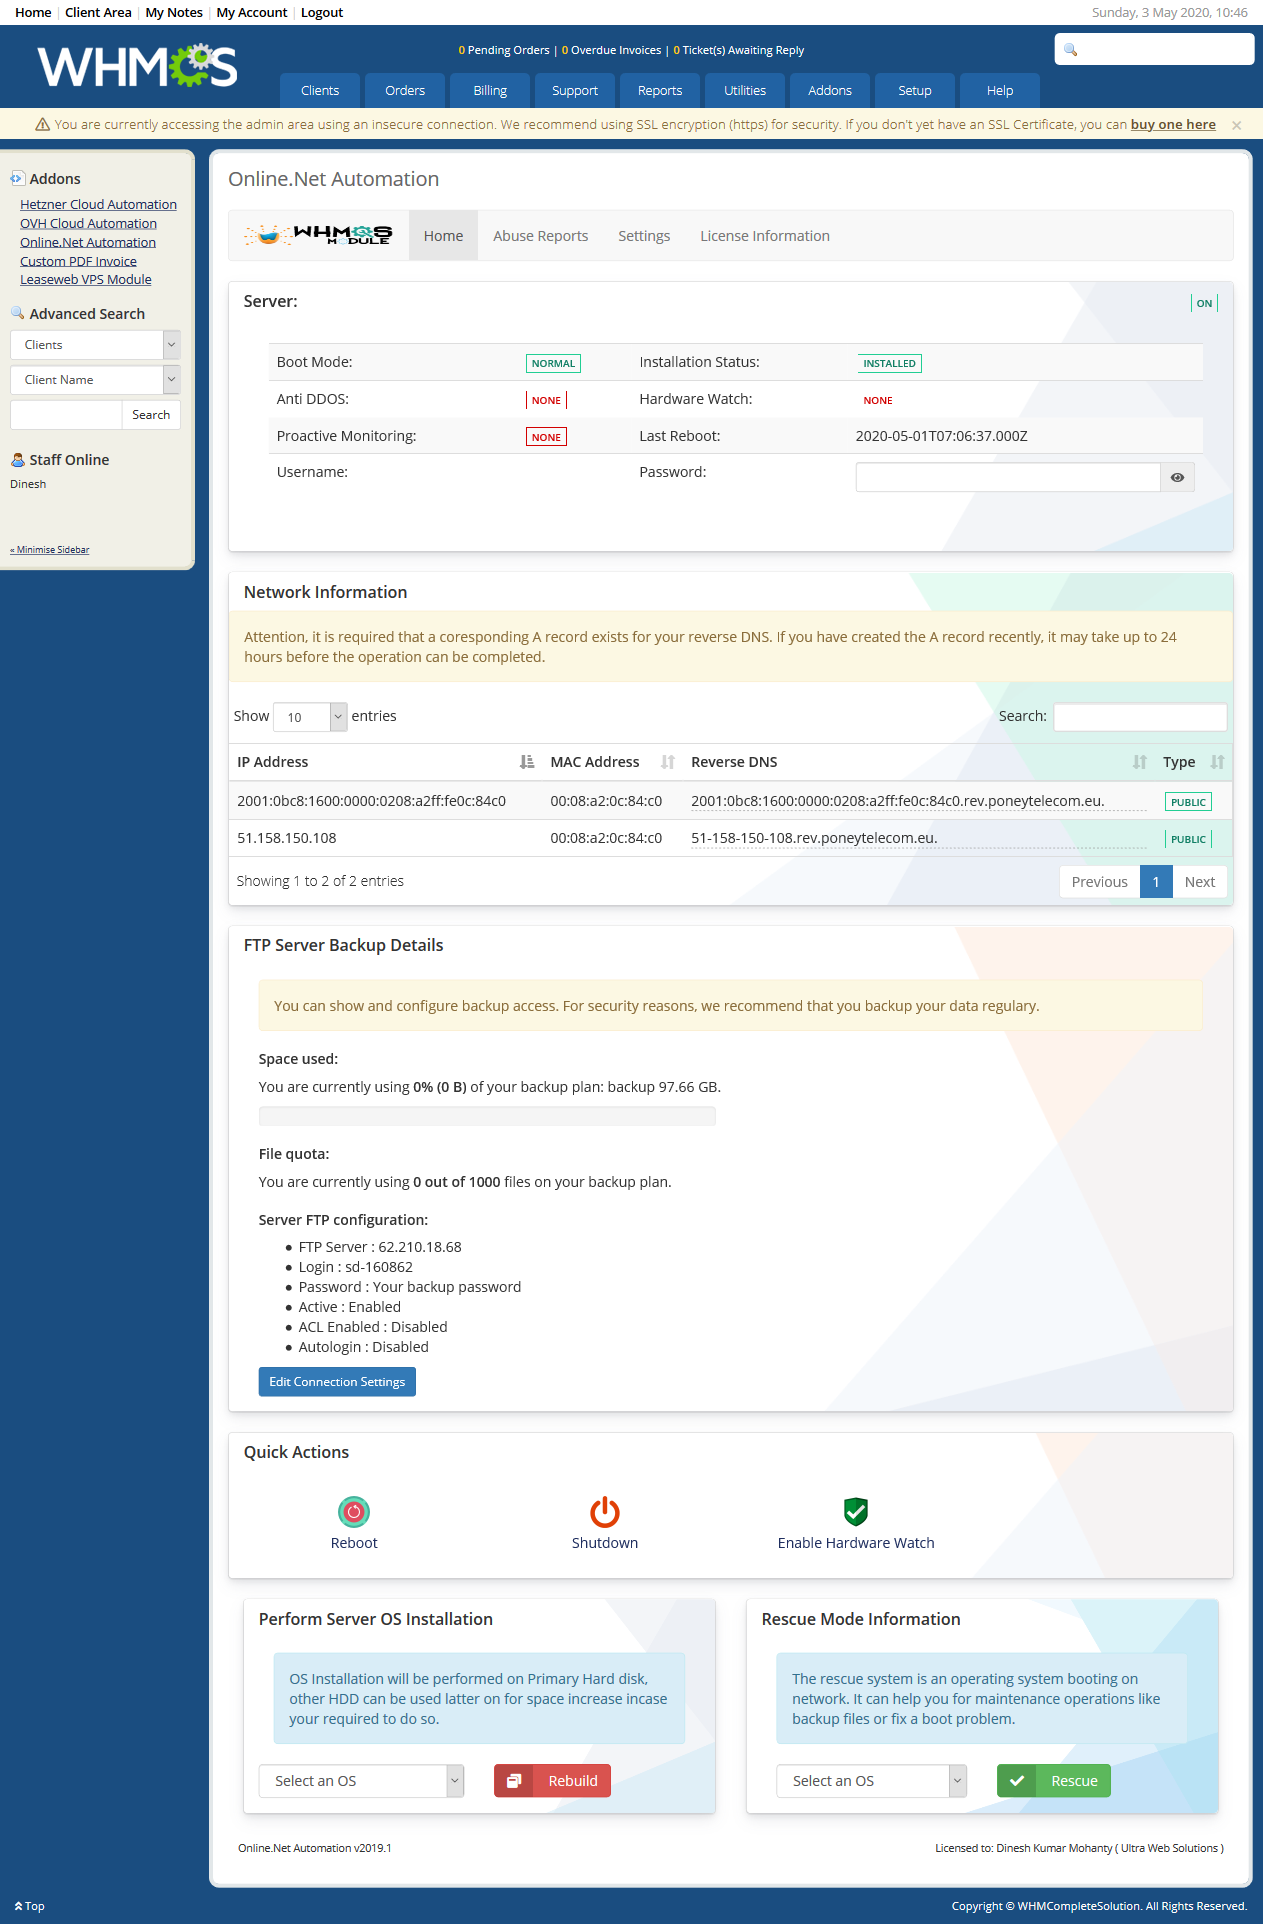Open the Clients search type dropdown
Viewport: 1263px width, 1924px height.
coord(95,345)
